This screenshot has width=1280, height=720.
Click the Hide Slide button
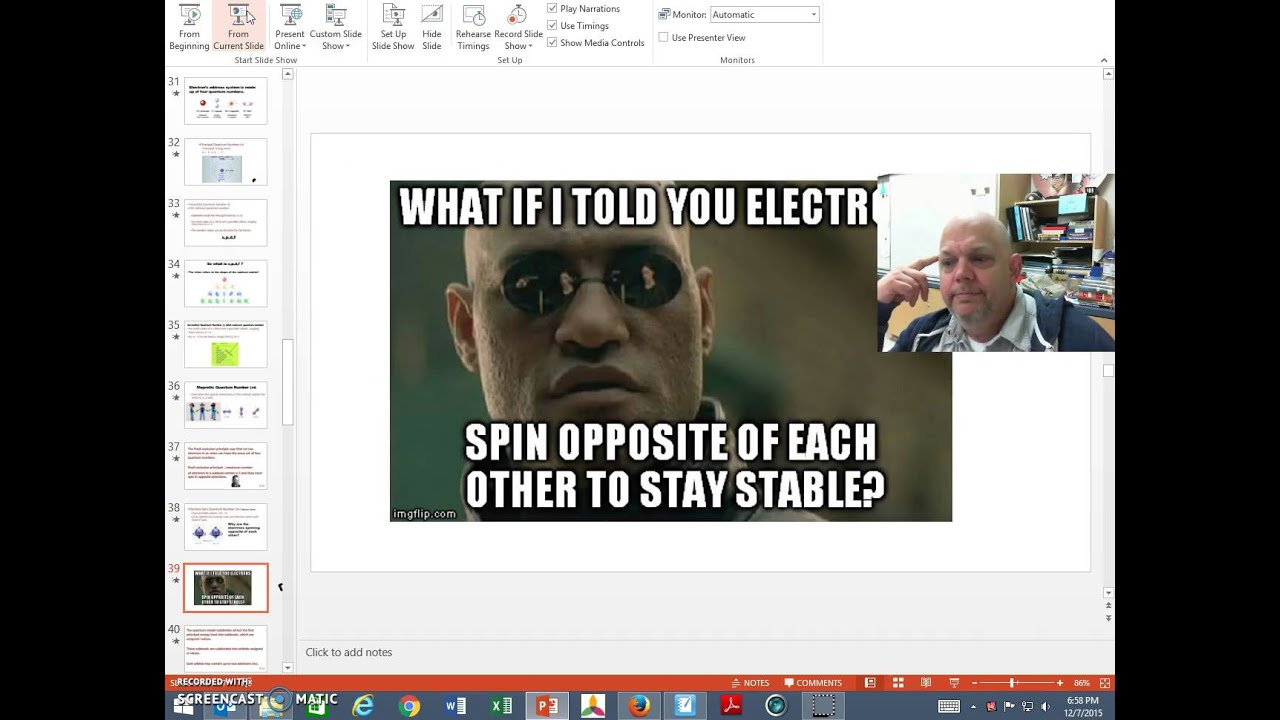(432, 27)
